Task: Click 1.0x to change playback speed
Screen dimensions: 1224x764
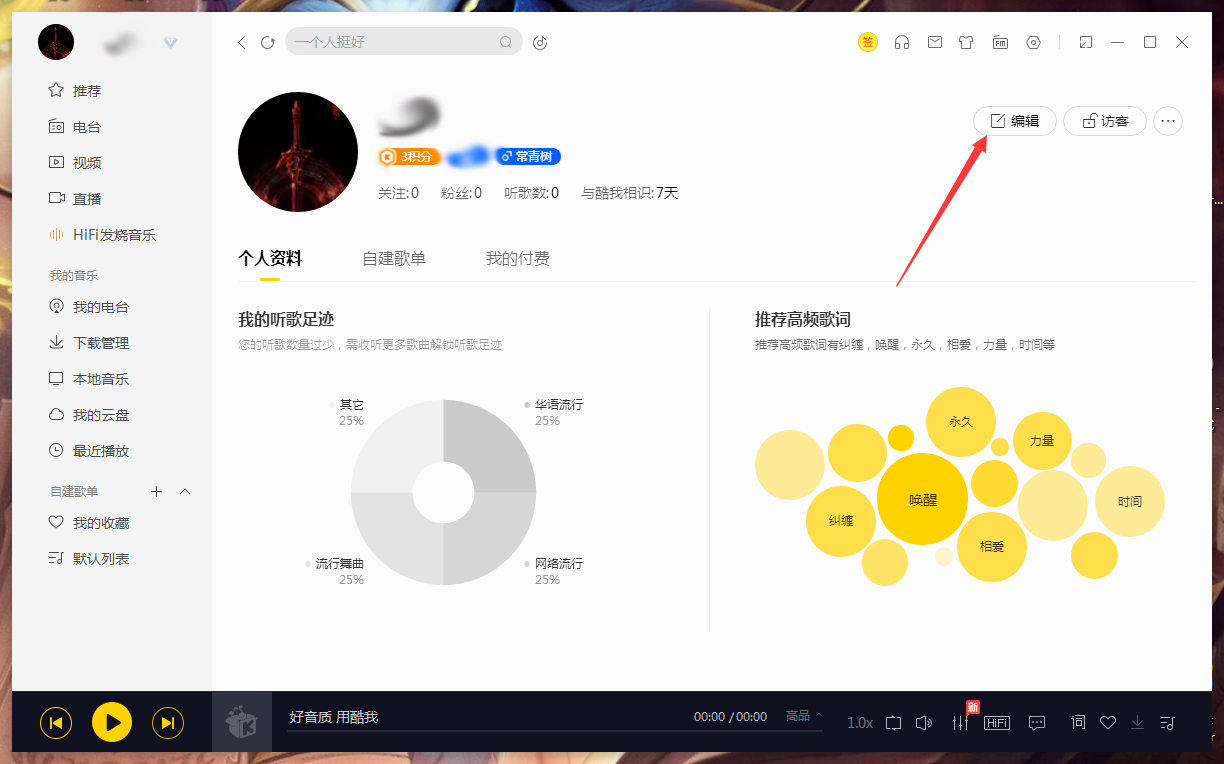Action: pos(859,722)
